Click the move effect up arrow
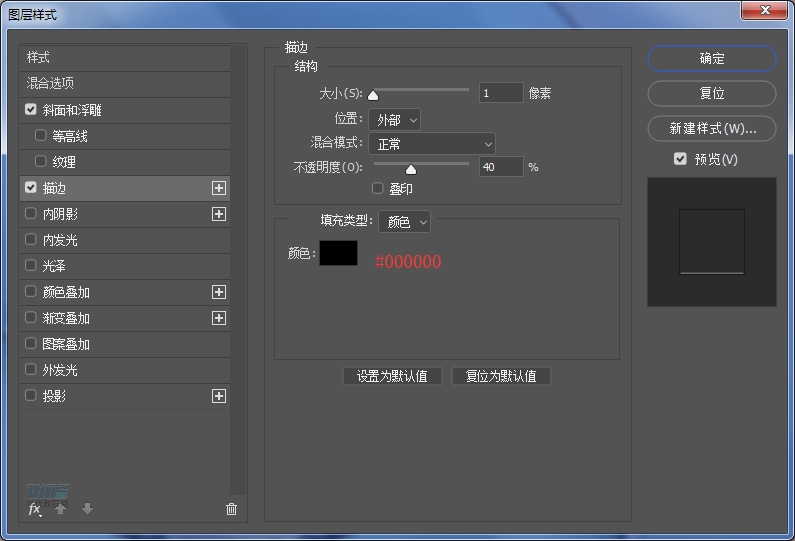The width and height of the screenshot is (795, 541). pyautogui.click(x=61, y=509)
